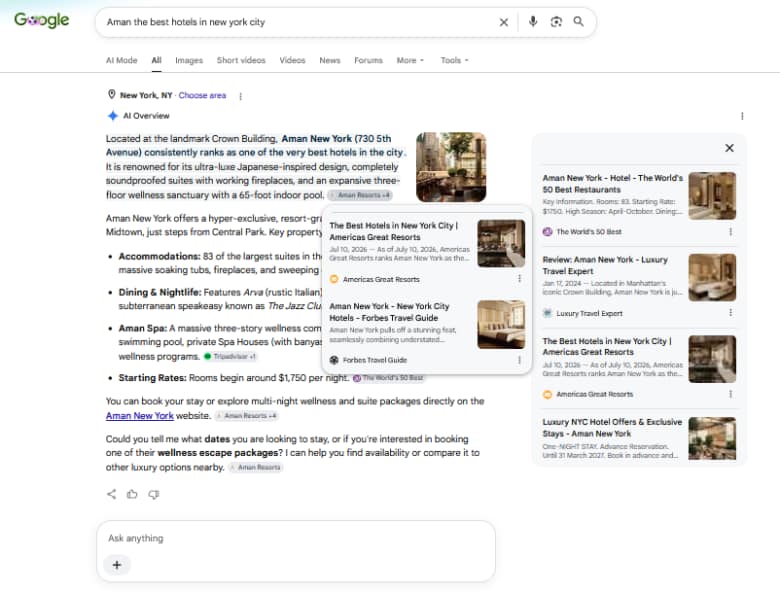
Task: Open options for Americas Great Resorts sidebar source
Action: [x=730, y=394]
